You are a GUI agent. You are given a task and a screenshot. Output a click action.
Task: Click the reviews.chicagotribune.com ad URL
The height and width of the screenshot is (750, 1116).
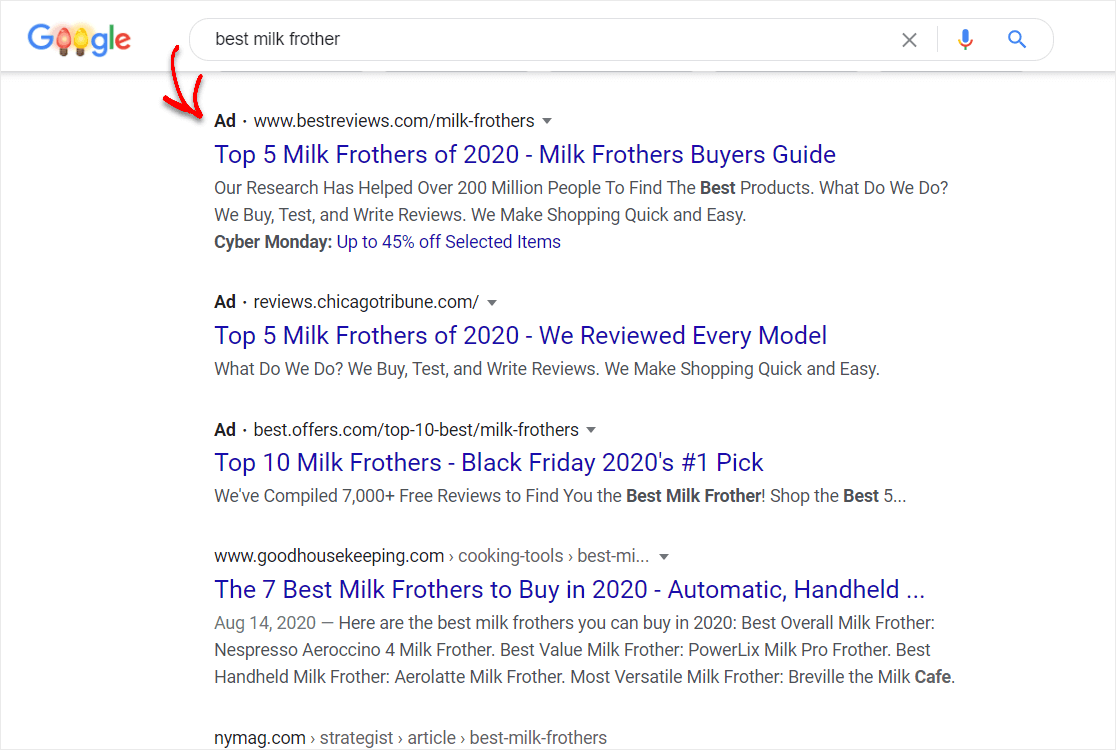point(366,302)
